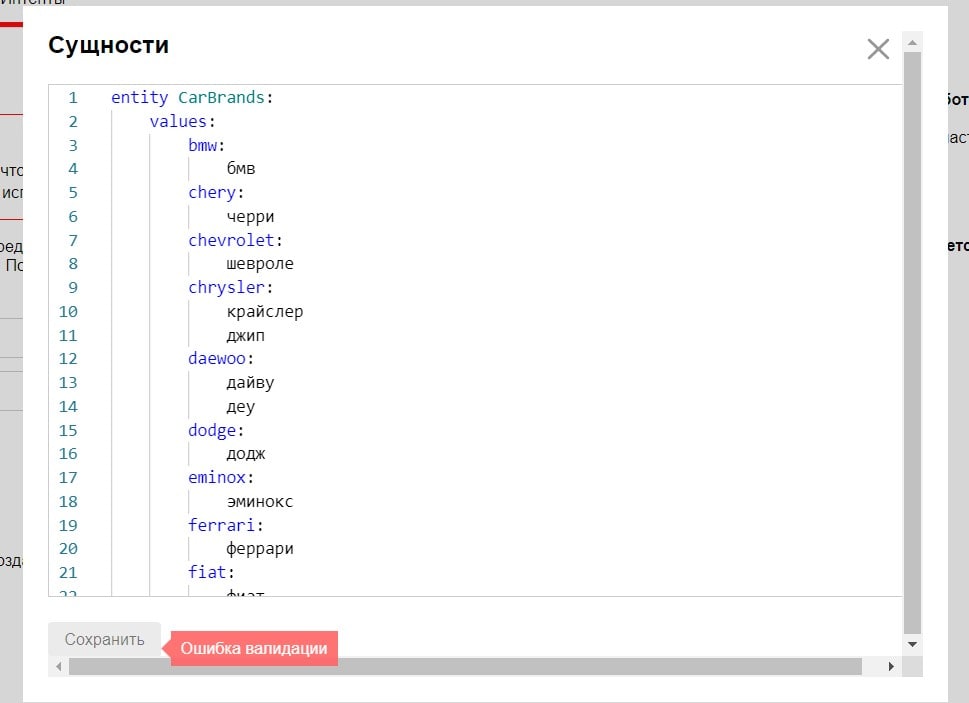Click the 'eminox:' key
This screenshot has height=703, width=969.
tap(221, 478)
